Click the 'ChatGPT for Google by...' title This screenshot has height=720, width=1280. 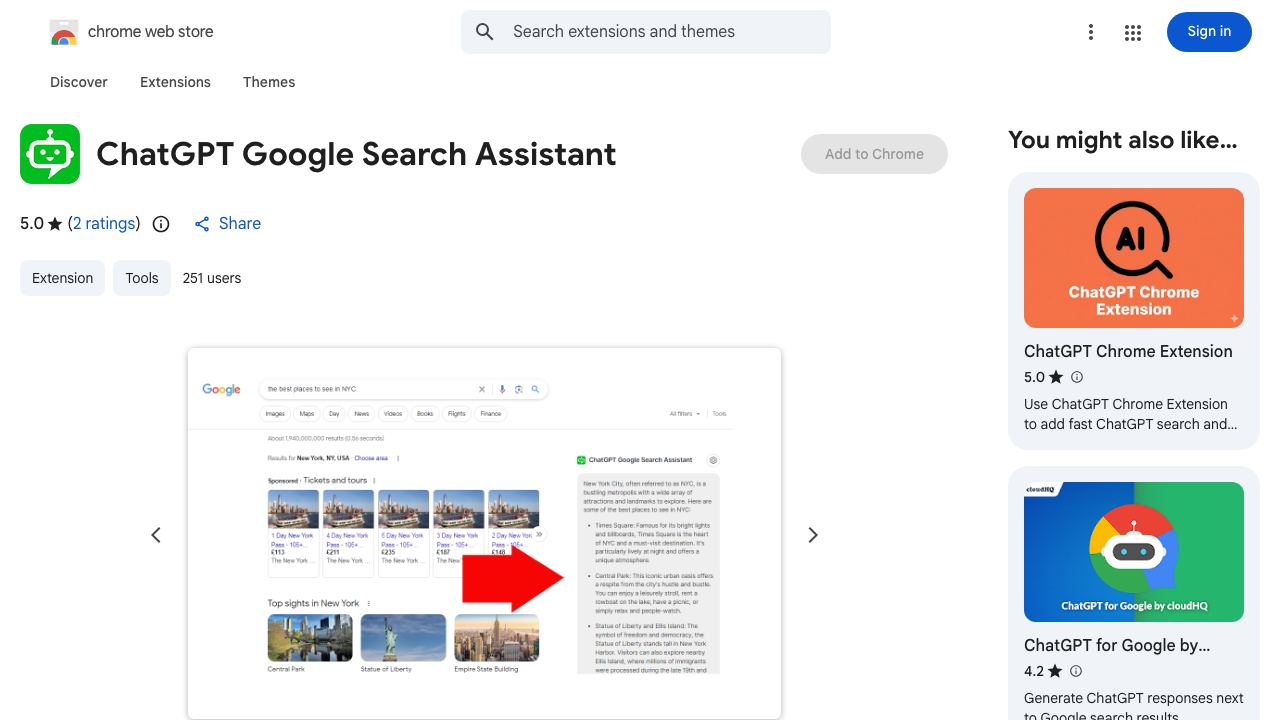(x=1117, y=645)
